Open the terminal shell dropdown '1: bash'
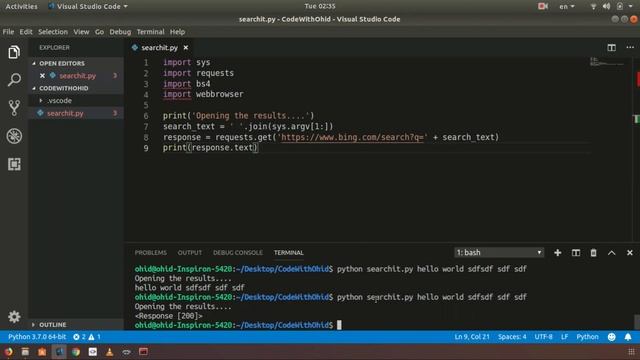640x360 pixels. click(x=499, y=253)
